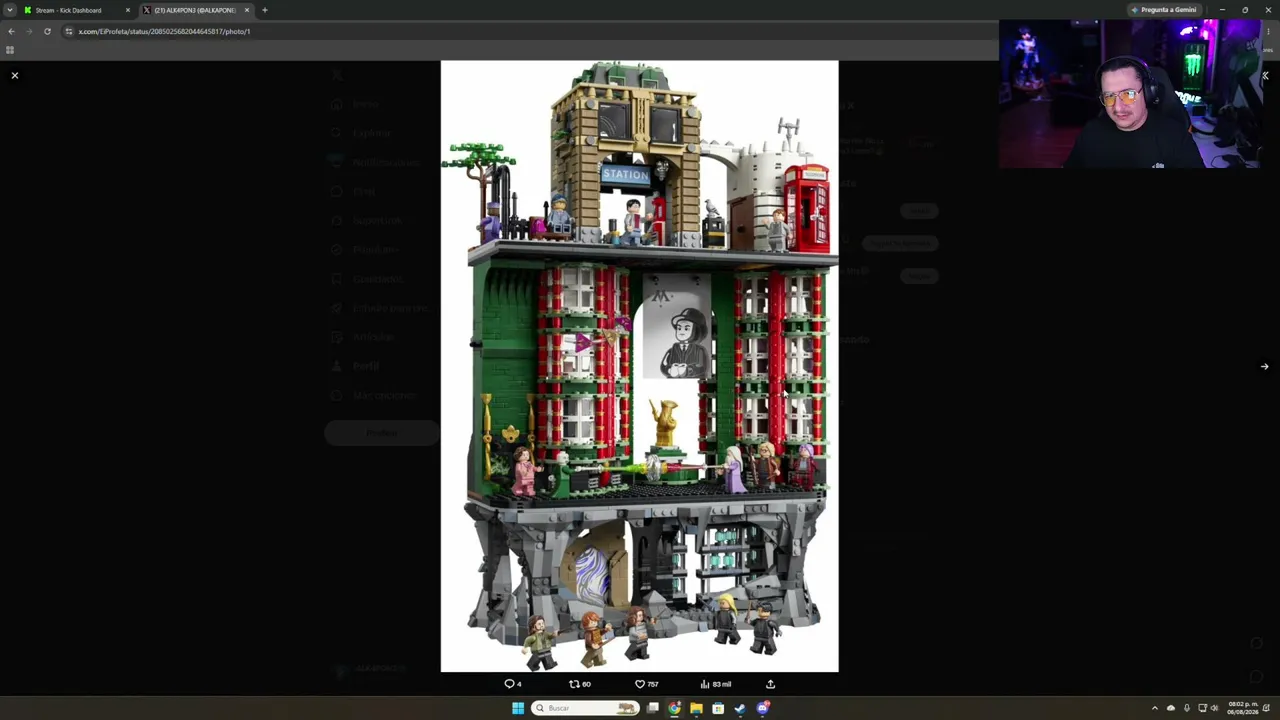The height and width of the screenshot is (720, 1280).
Task: Open the network tray icon
Action: click(x=1203, y=708)
